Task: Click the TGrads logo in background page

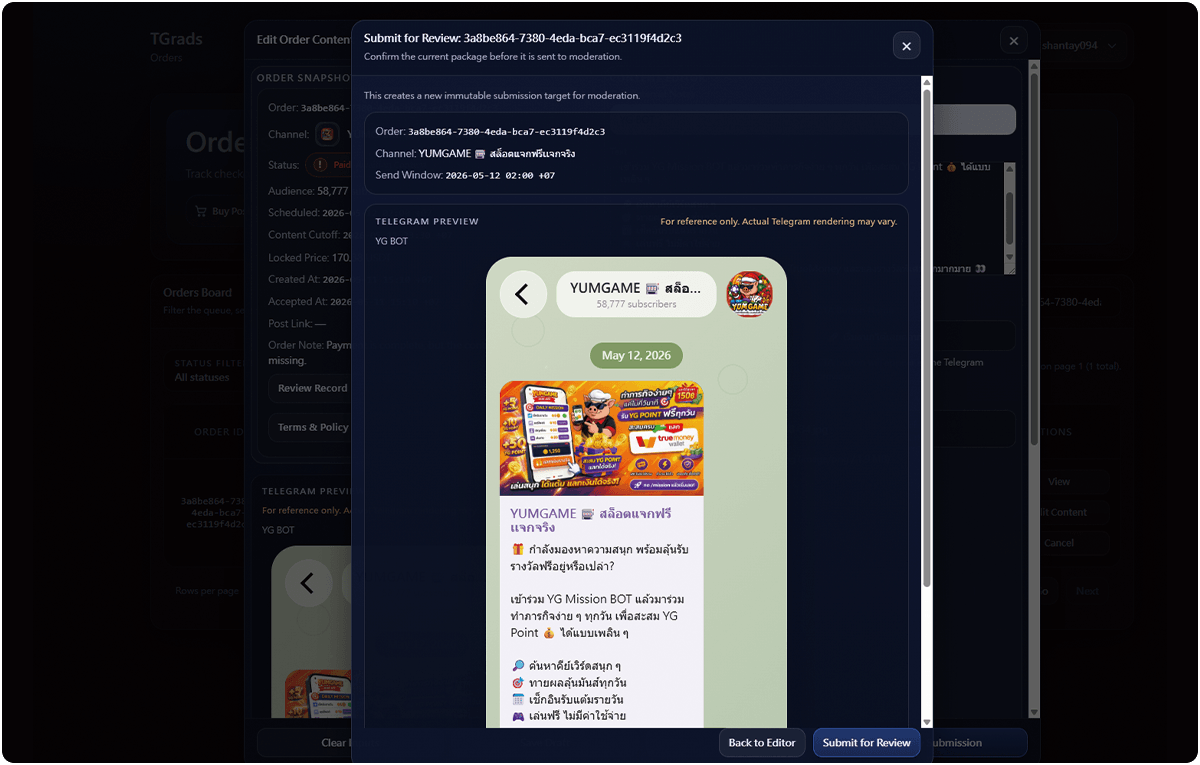Action: coord(176,39)
